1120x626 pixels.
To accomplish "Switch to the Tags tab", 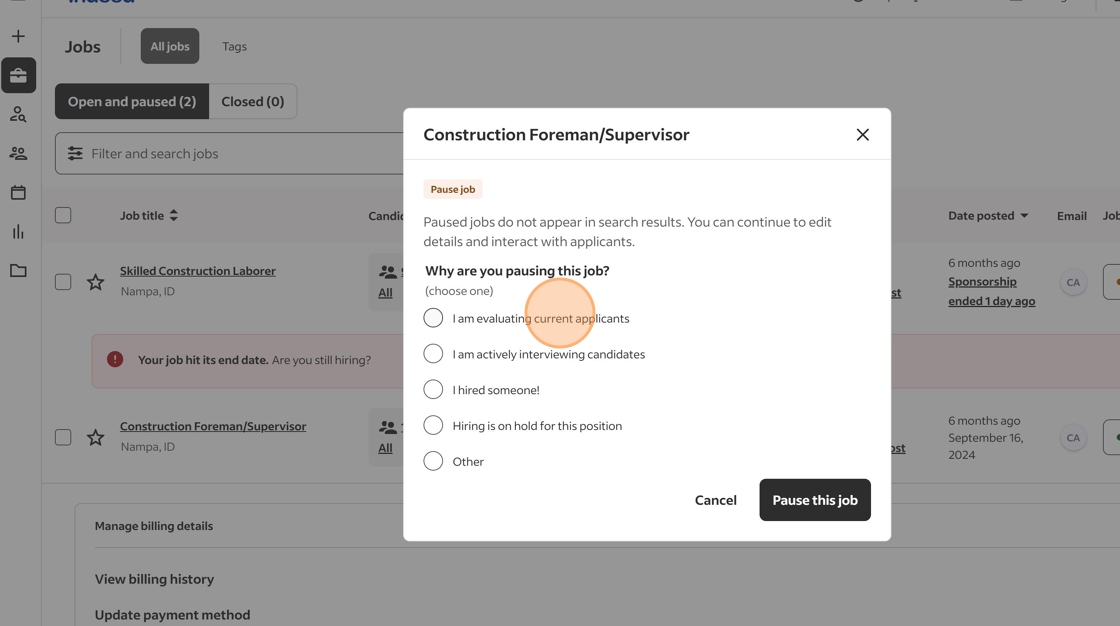I will (x=234, y=47).
